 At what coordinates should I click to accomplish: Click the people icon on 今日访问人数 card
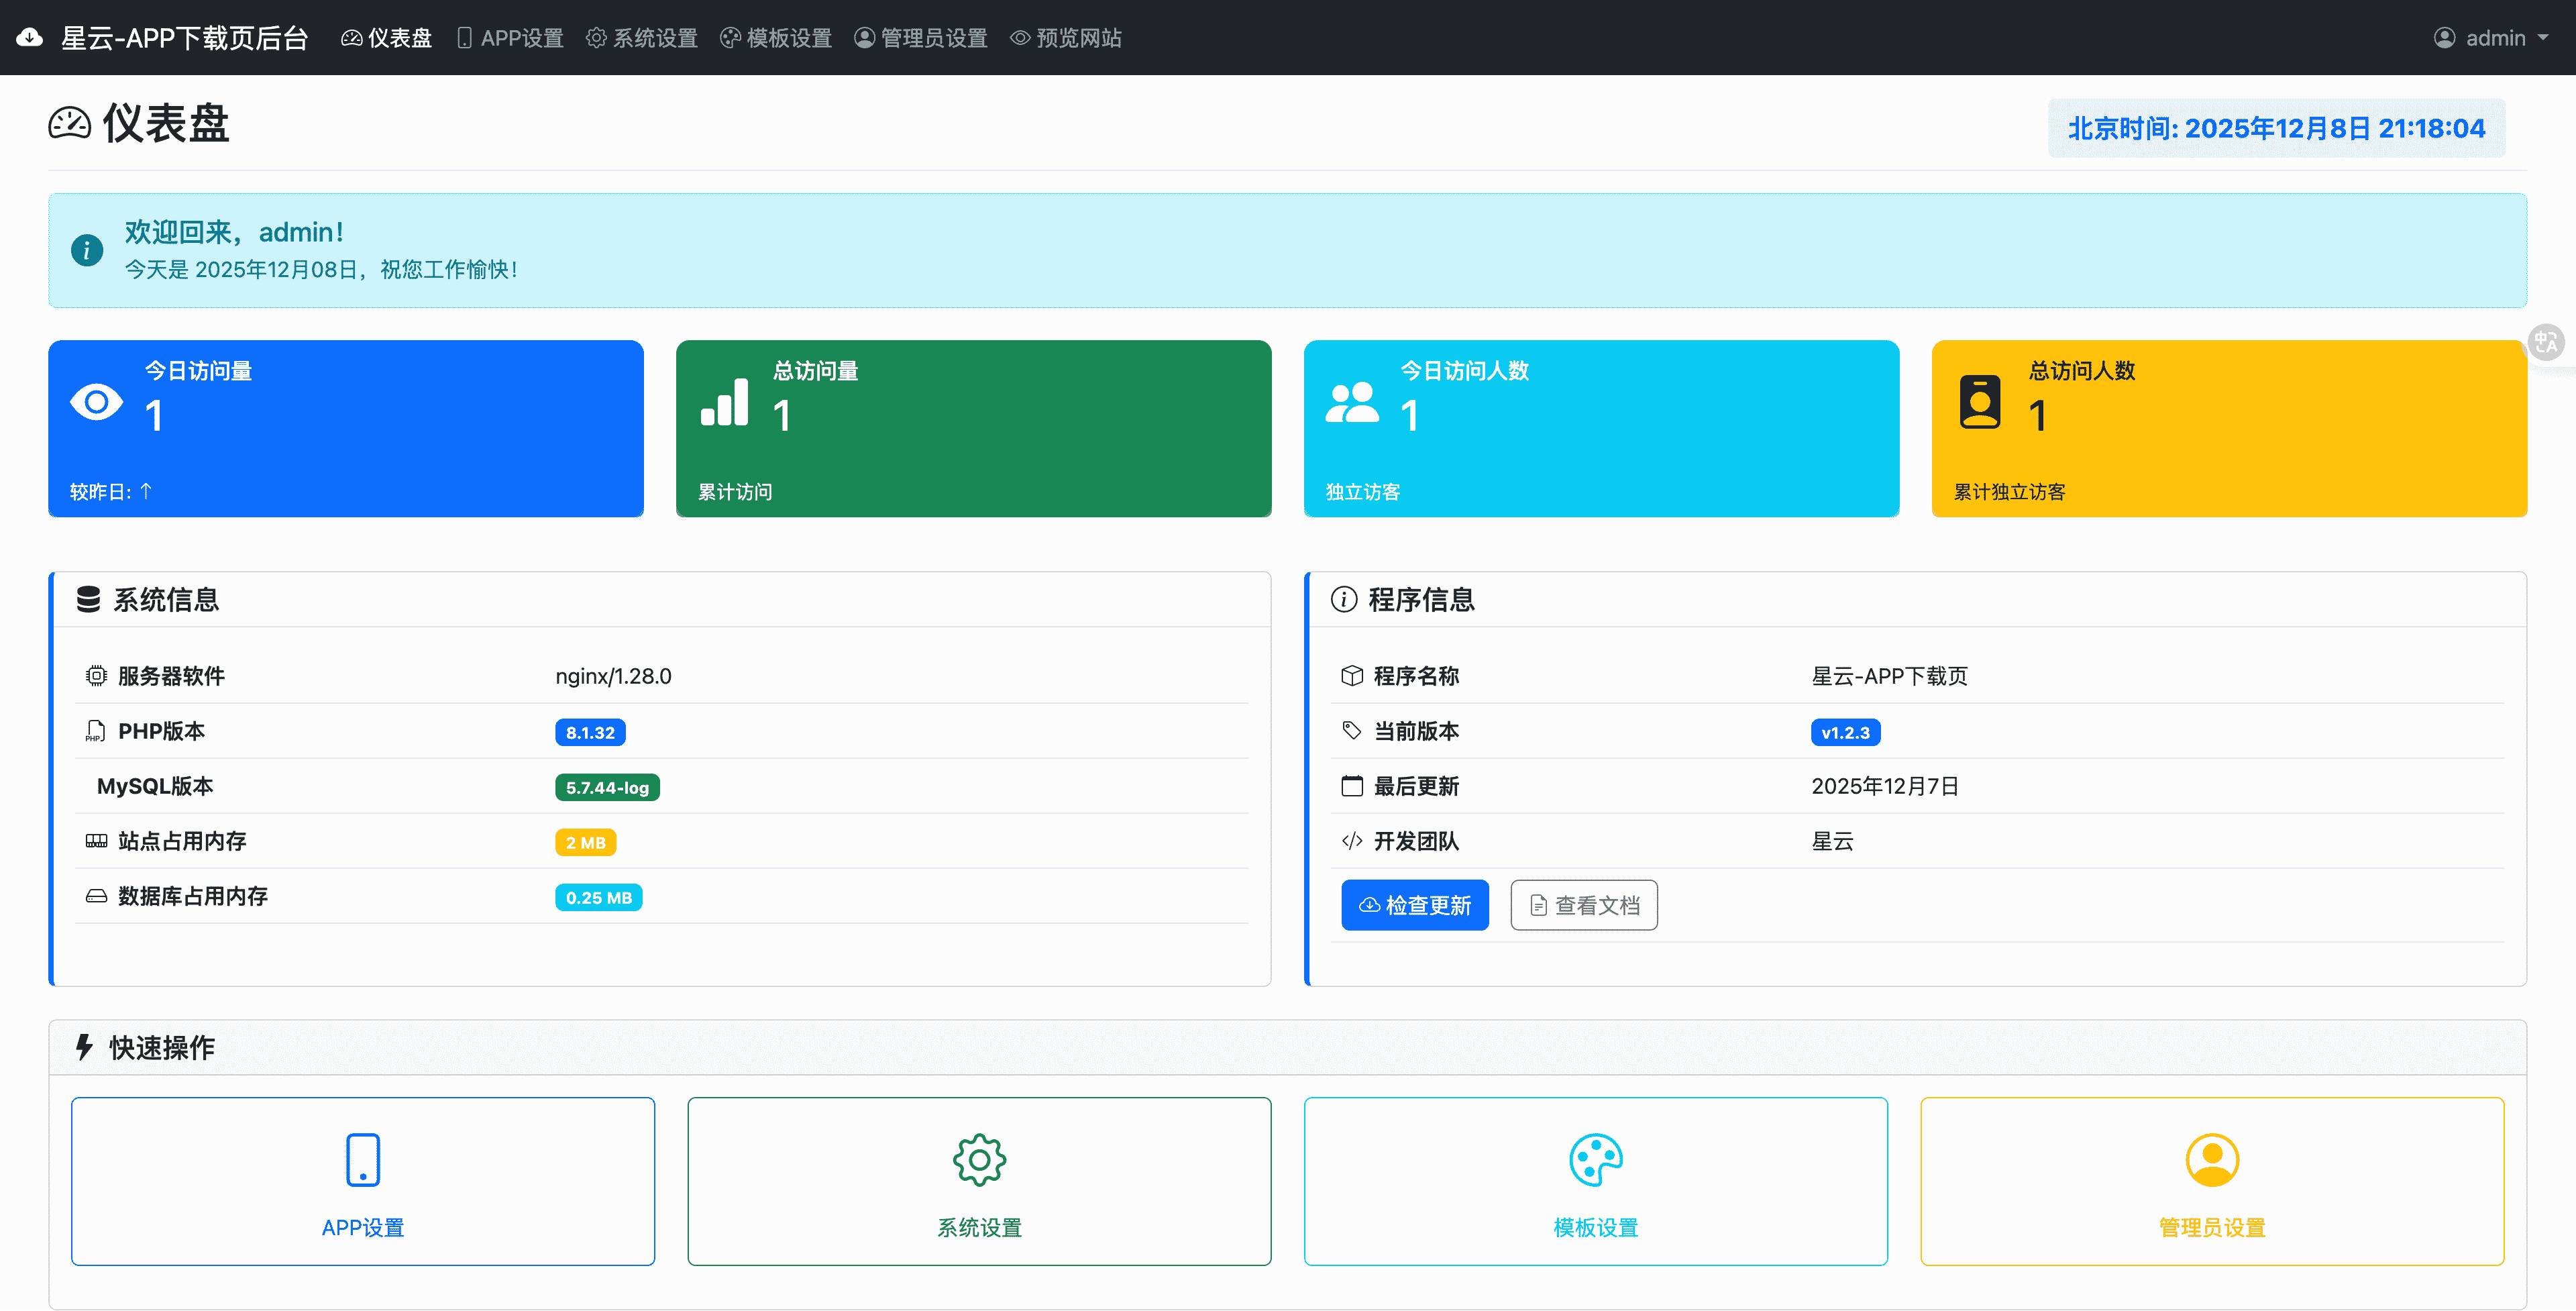(x=1352, y=402)
